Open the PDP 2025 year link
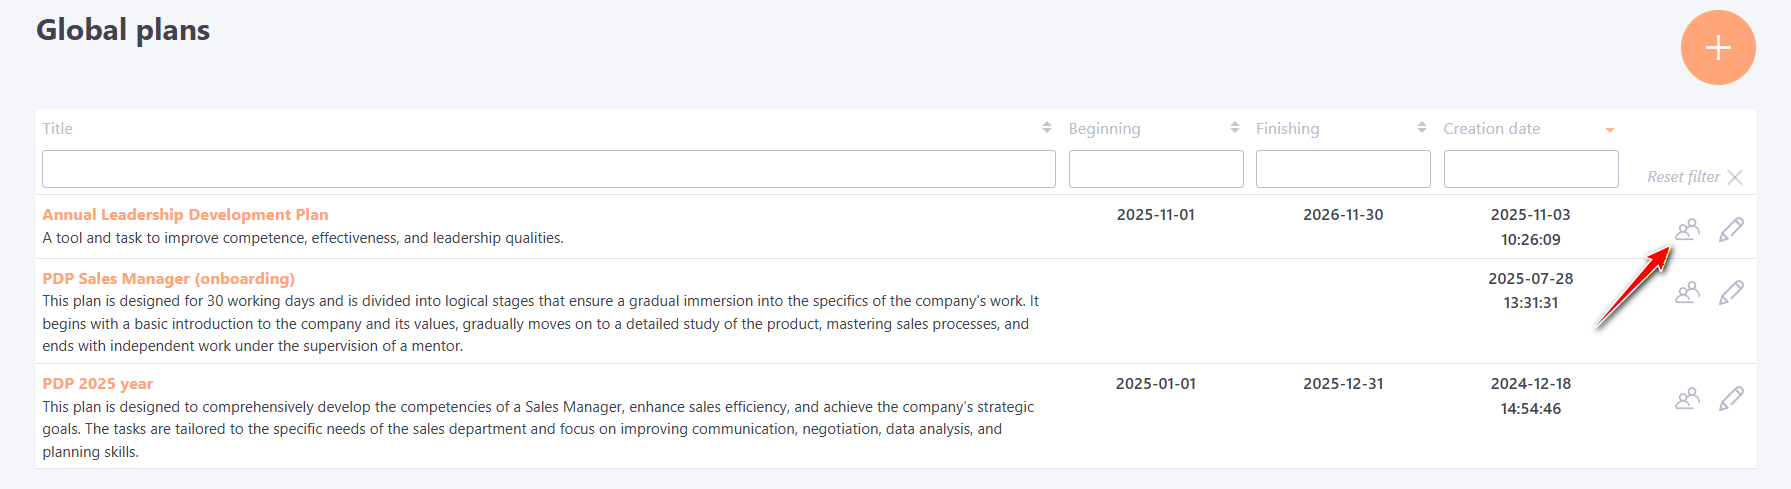1791x489 pixels. pyautogui.click(x=98, y=384)
